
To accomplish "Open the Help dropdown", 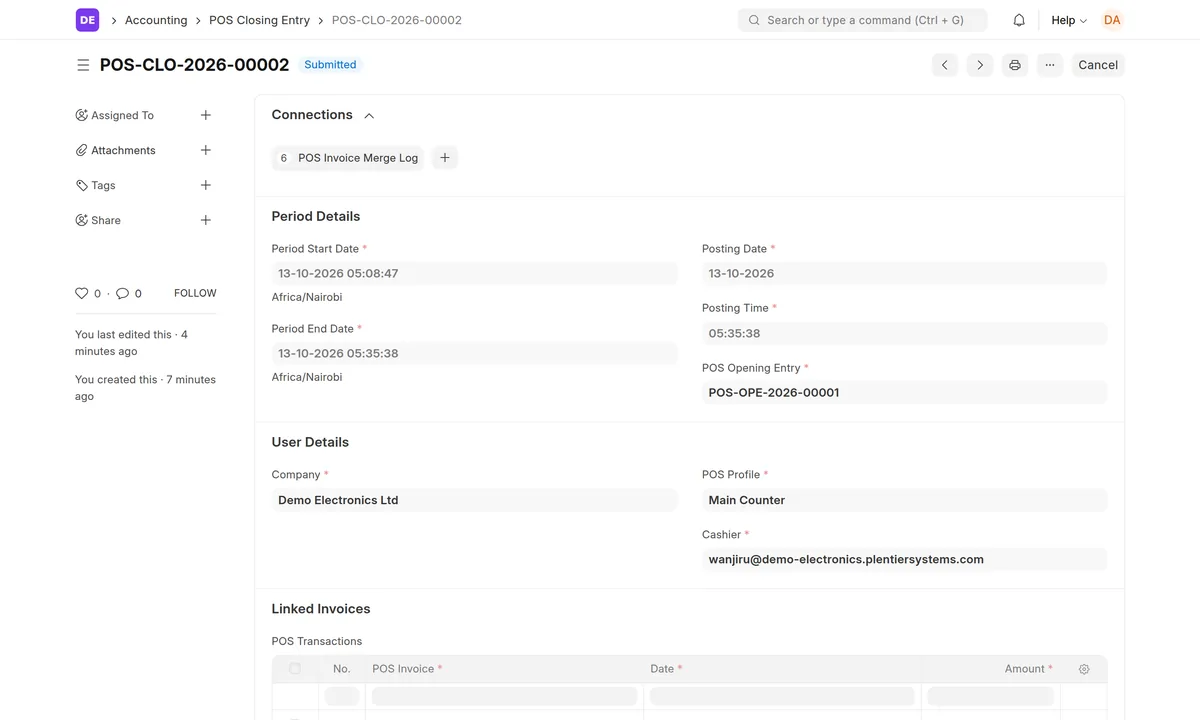I will coord(1069,20).
